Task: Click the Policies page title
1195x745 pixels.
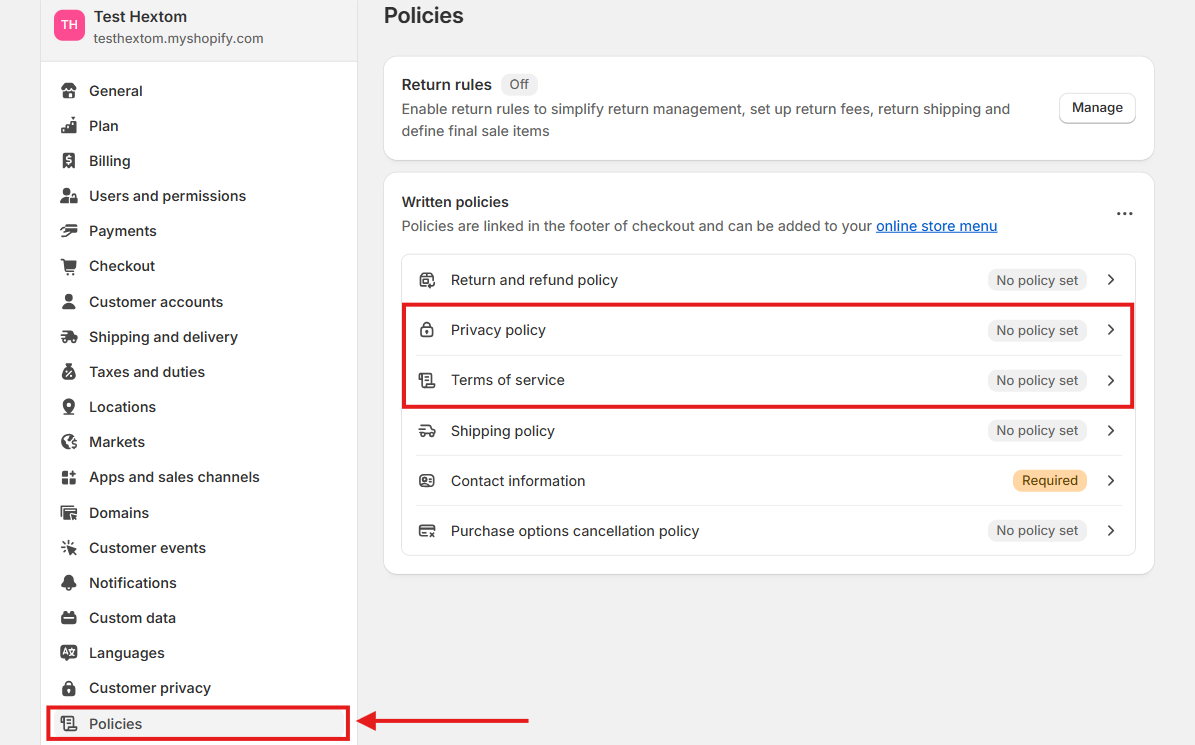Action: 424,15
